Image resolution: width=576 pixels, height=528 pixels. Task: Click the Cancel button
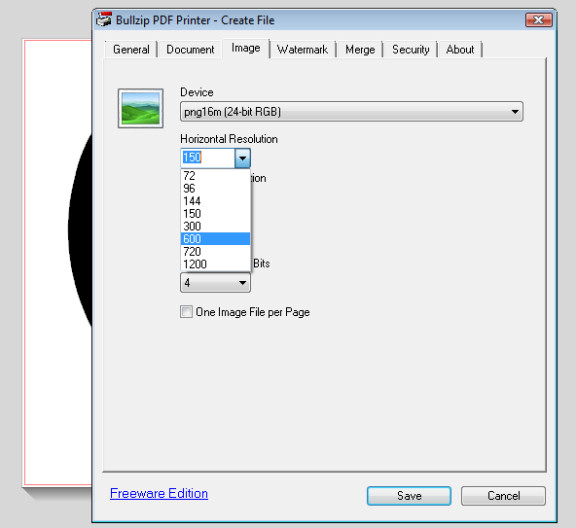(503, 496)
